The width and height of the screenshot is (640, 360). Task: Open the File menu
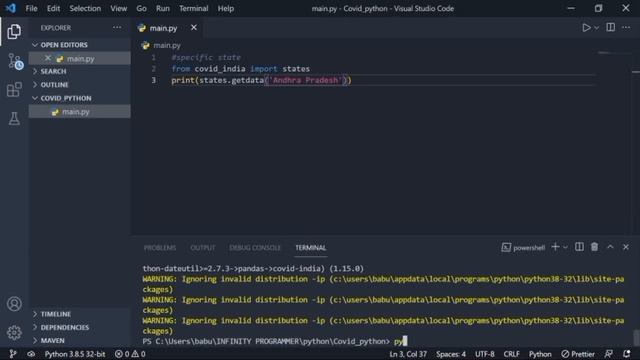(x=31, y=8)
